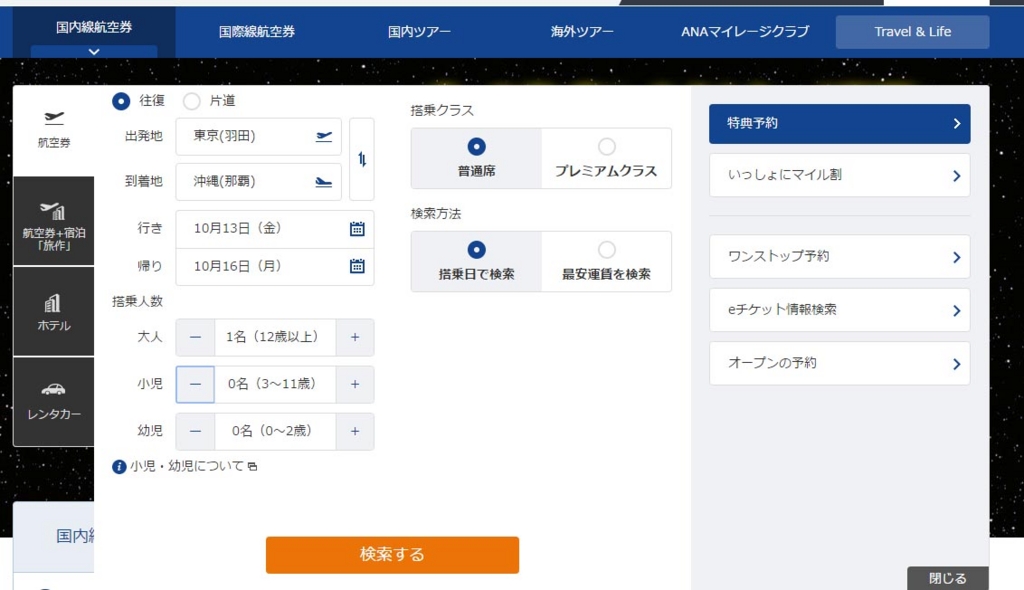
Task: Switch to the ANAマイレージクラブ tab
Action: coord(745,32)
